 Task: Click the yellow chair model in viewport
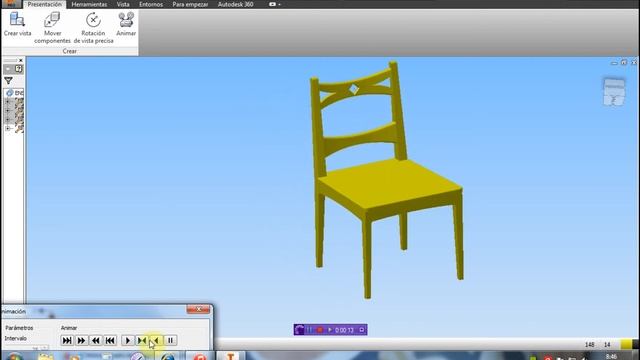(387, 180)
